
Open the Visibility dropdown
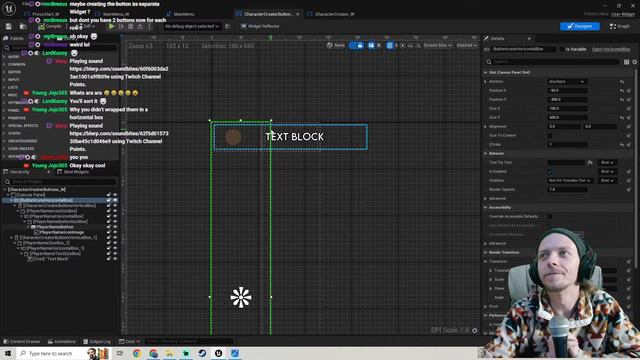(x=570, y=180)
